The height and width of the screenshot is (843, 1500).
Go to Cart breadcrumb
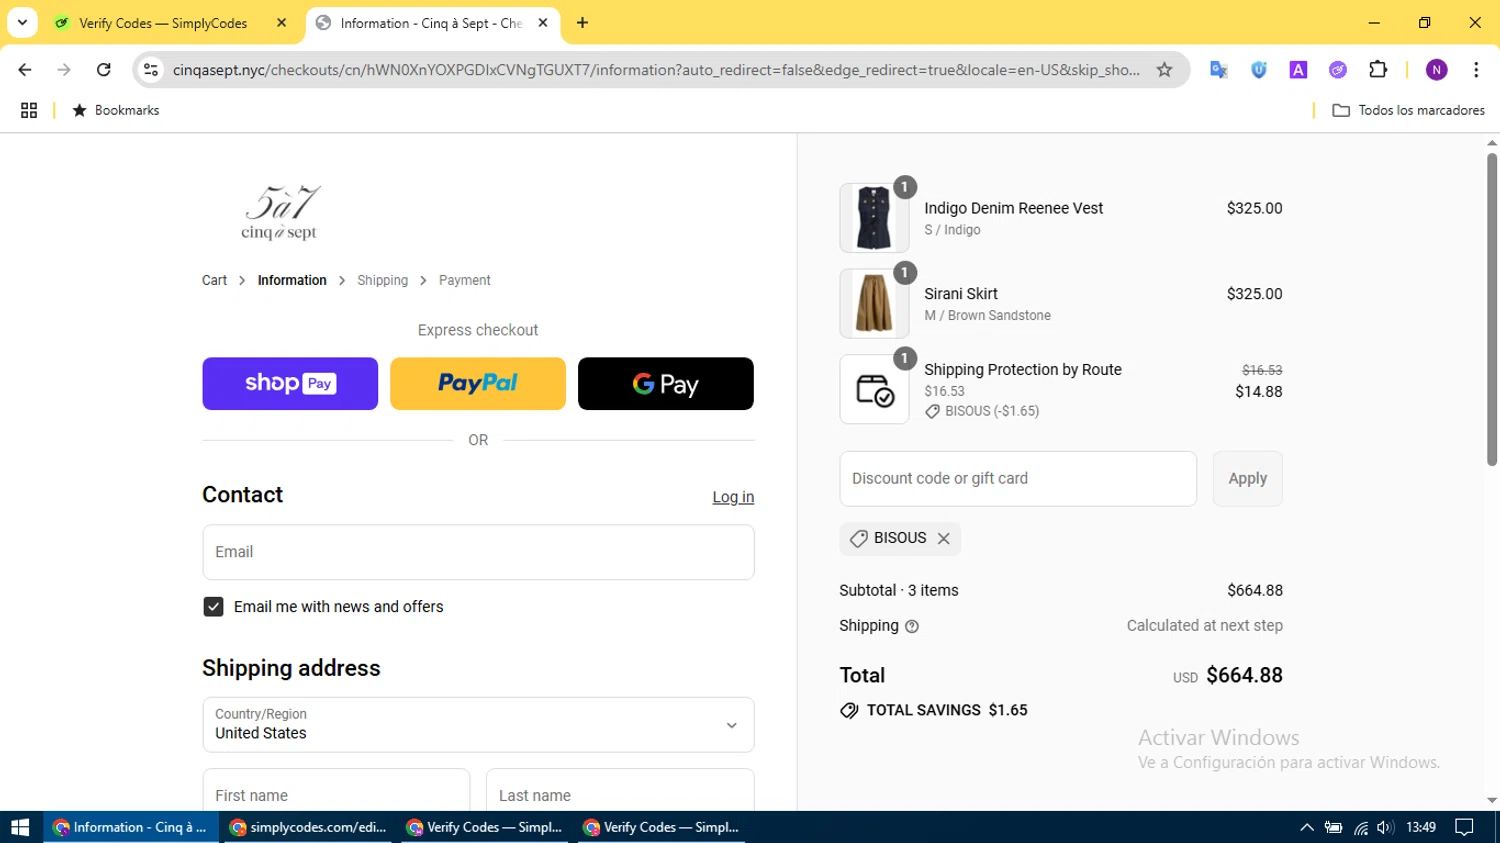point(214,280)
